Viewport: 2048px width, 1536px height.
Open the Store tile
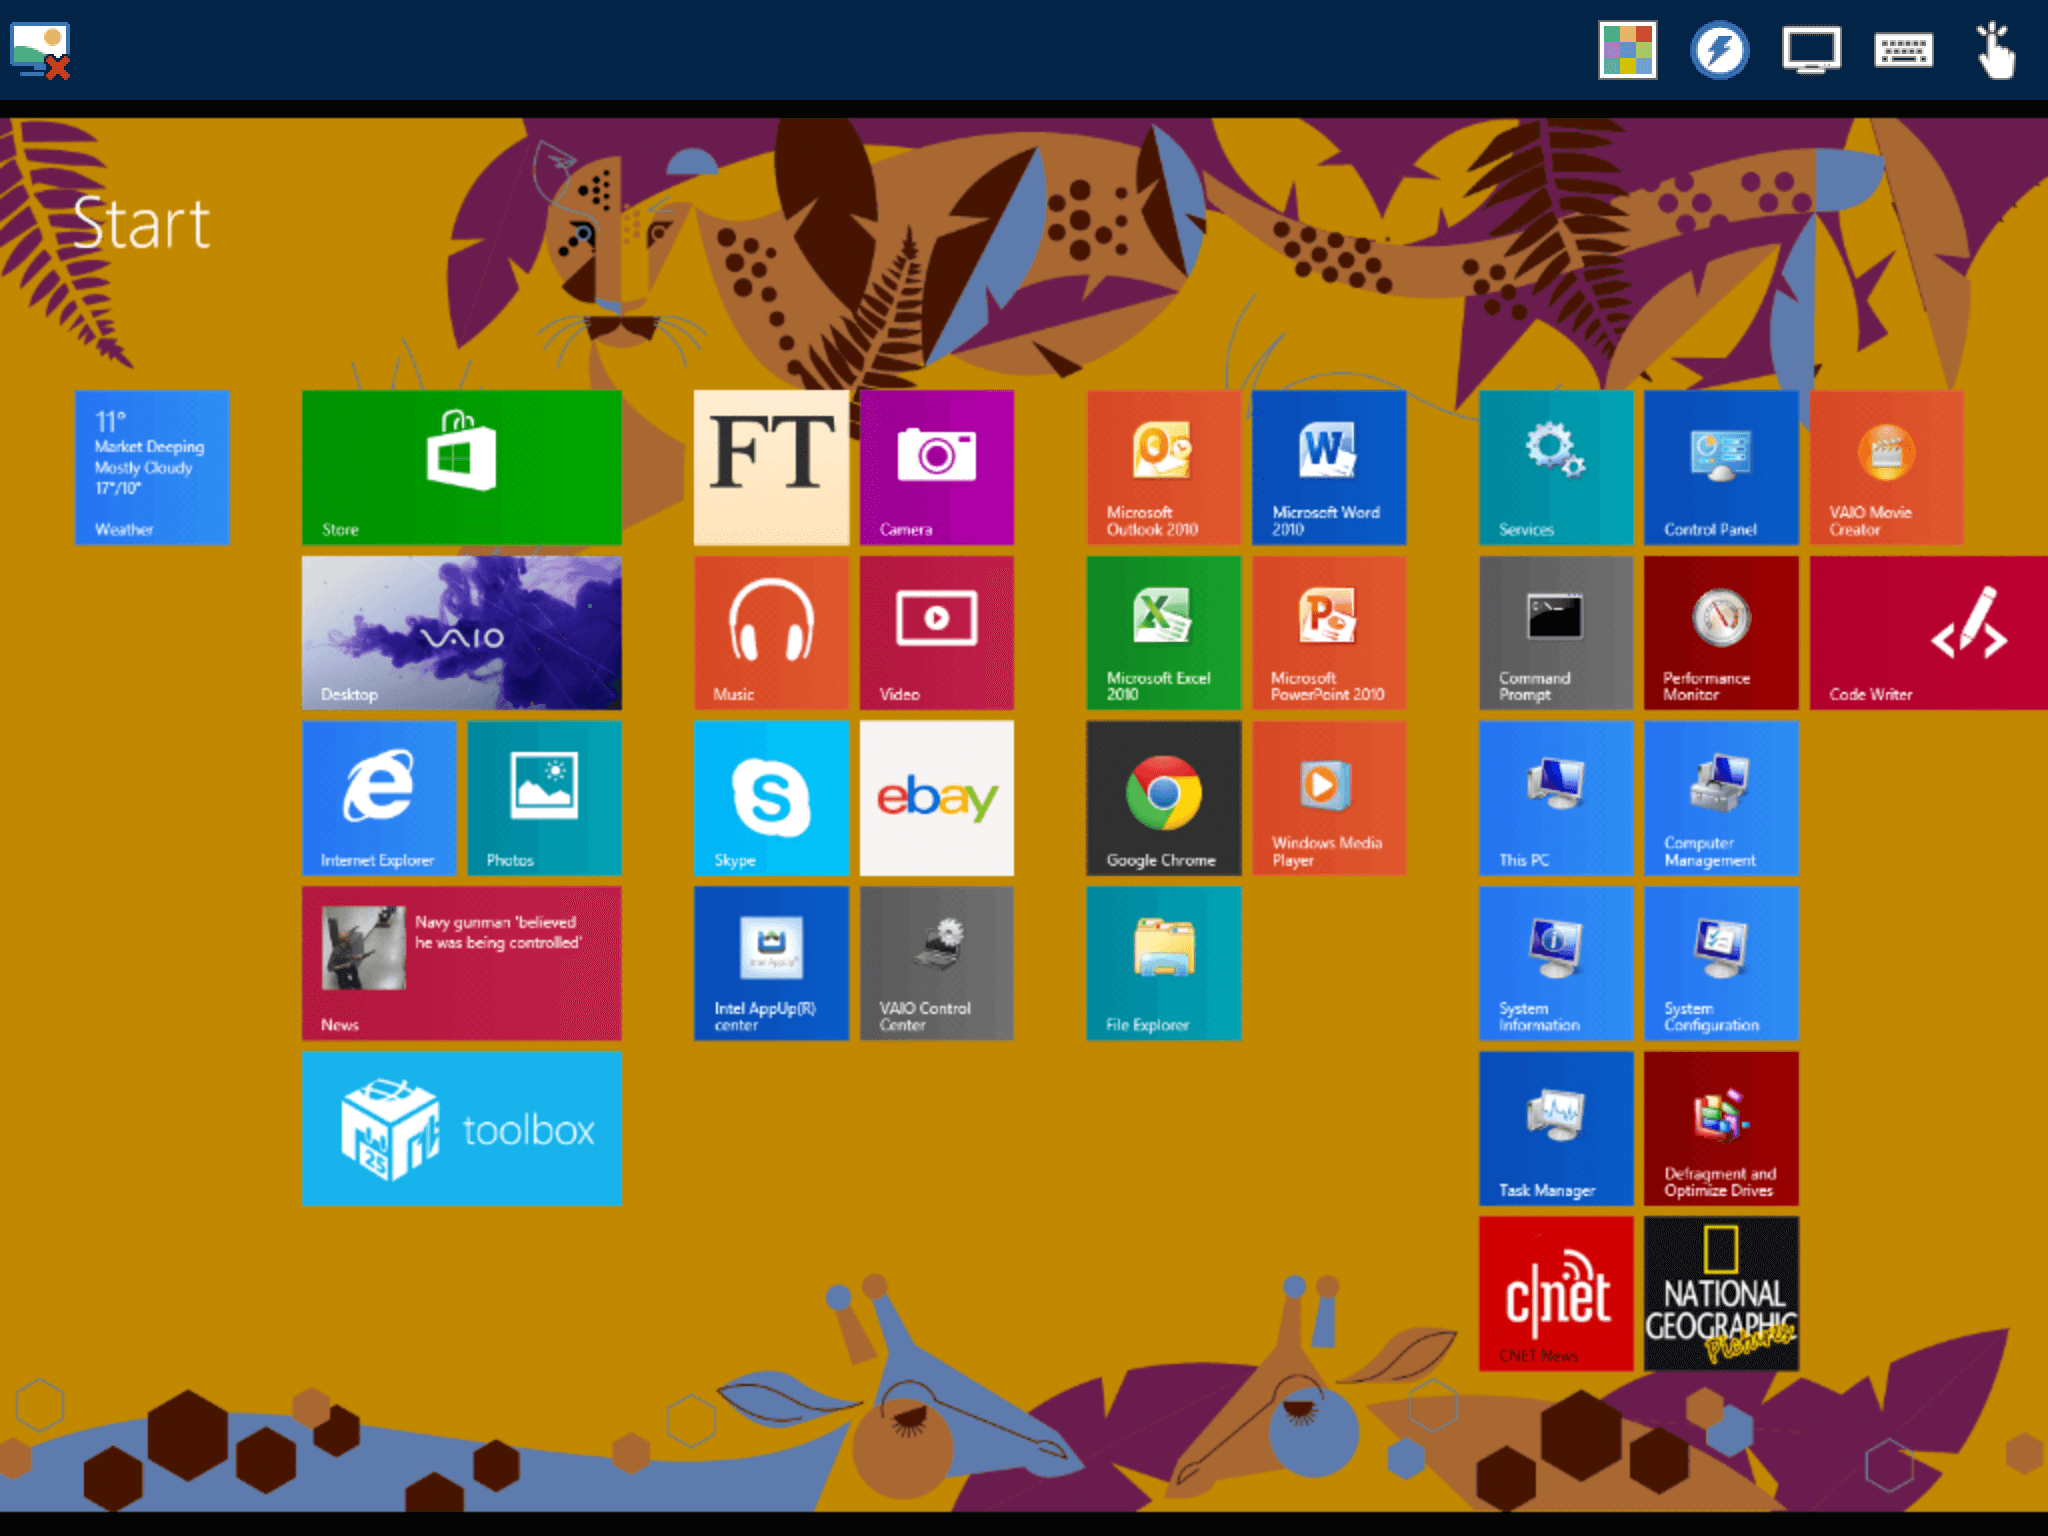click(x=461, y=467)
